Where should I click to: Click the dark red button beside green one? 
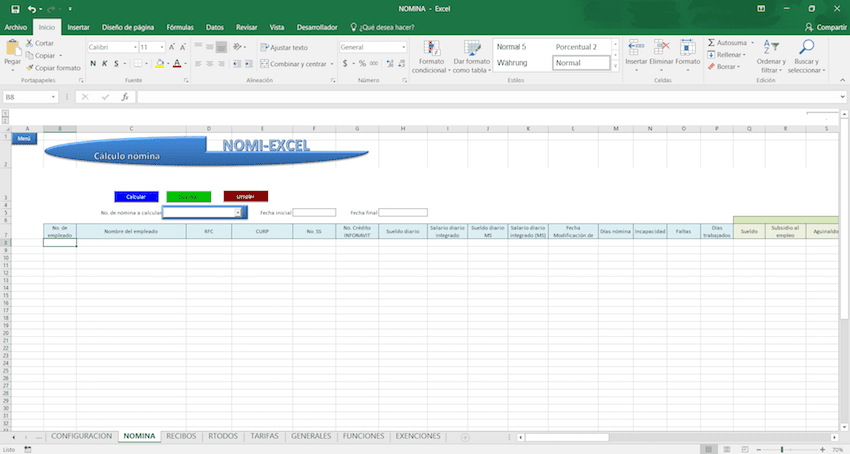click(246, 196)
